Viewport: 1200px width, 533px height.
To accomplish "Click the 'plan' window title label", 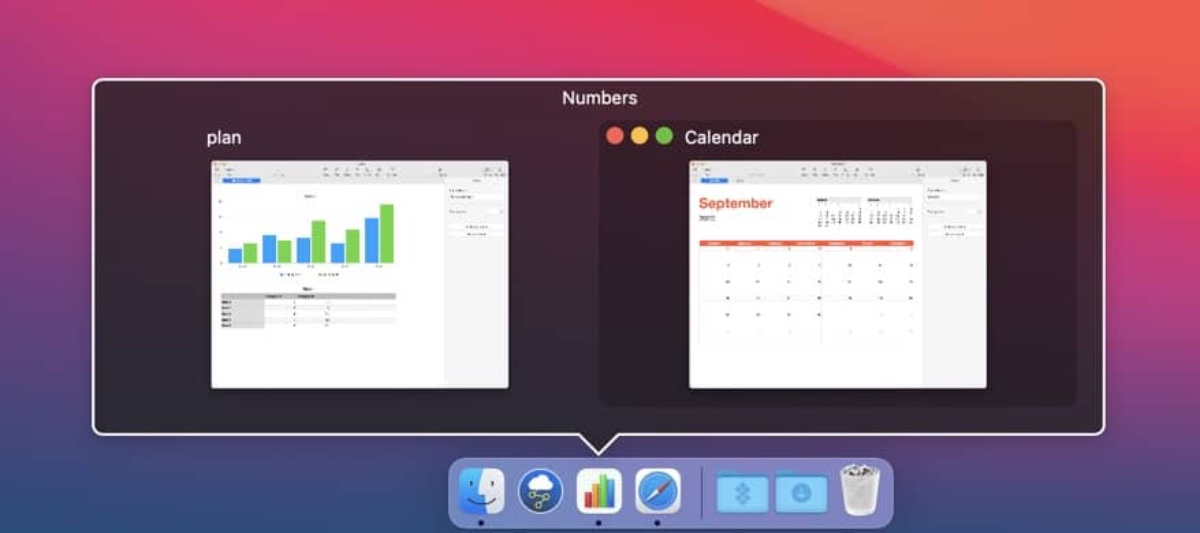I will 224,138.
